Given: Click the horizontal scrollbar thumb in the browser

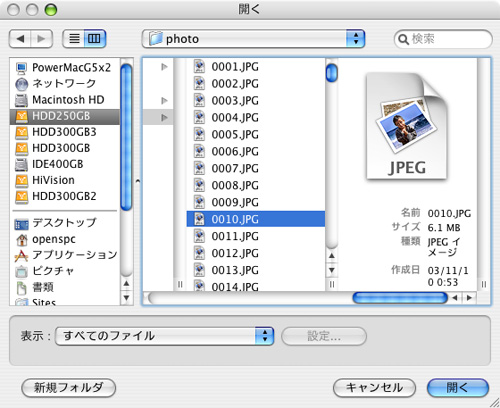Looking at the screenshot, I should (x=400, y=298).
